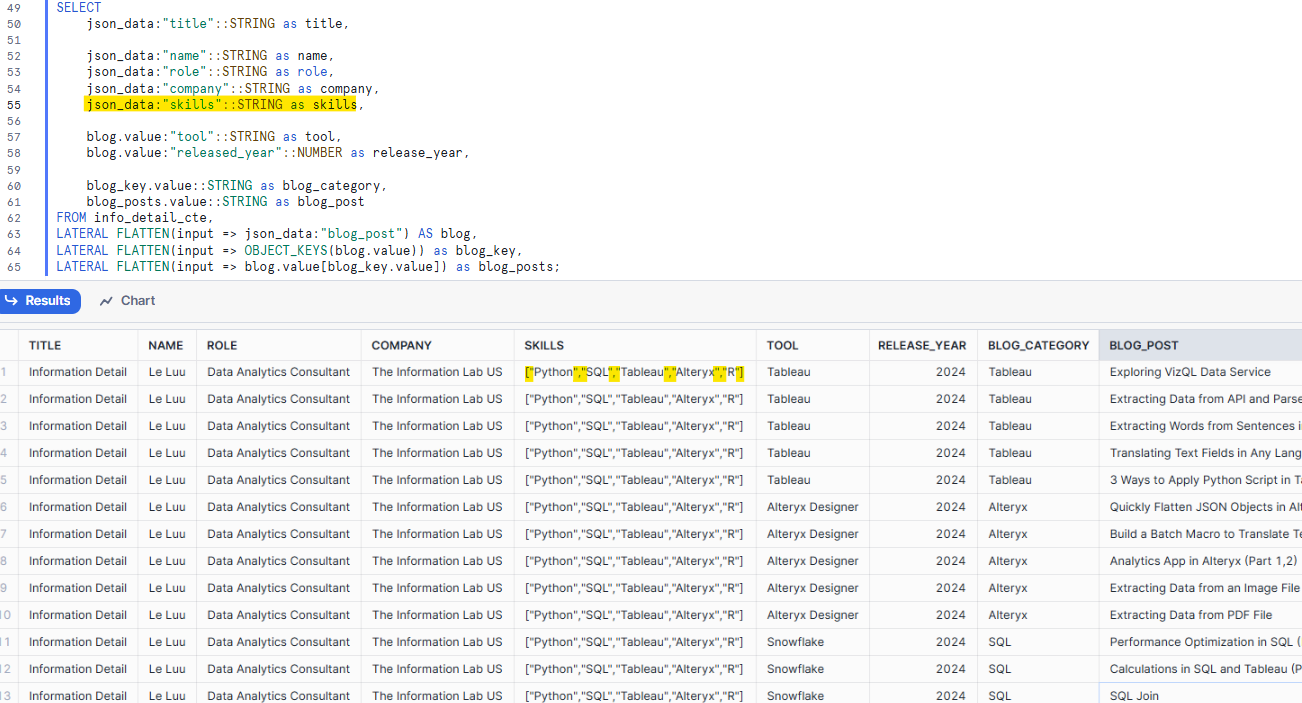
Task: Select the RELEASE_YEAR column header
Action: click(922, 345)
